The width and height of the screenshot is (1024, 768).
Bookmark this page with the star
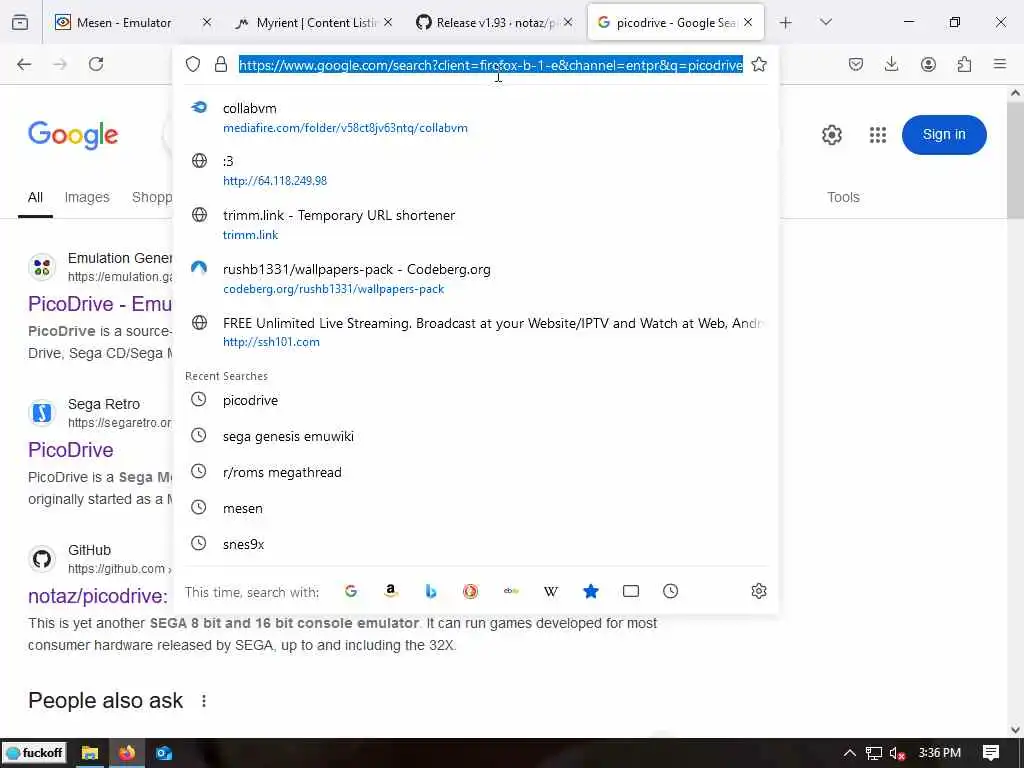[x=759, y=64]
